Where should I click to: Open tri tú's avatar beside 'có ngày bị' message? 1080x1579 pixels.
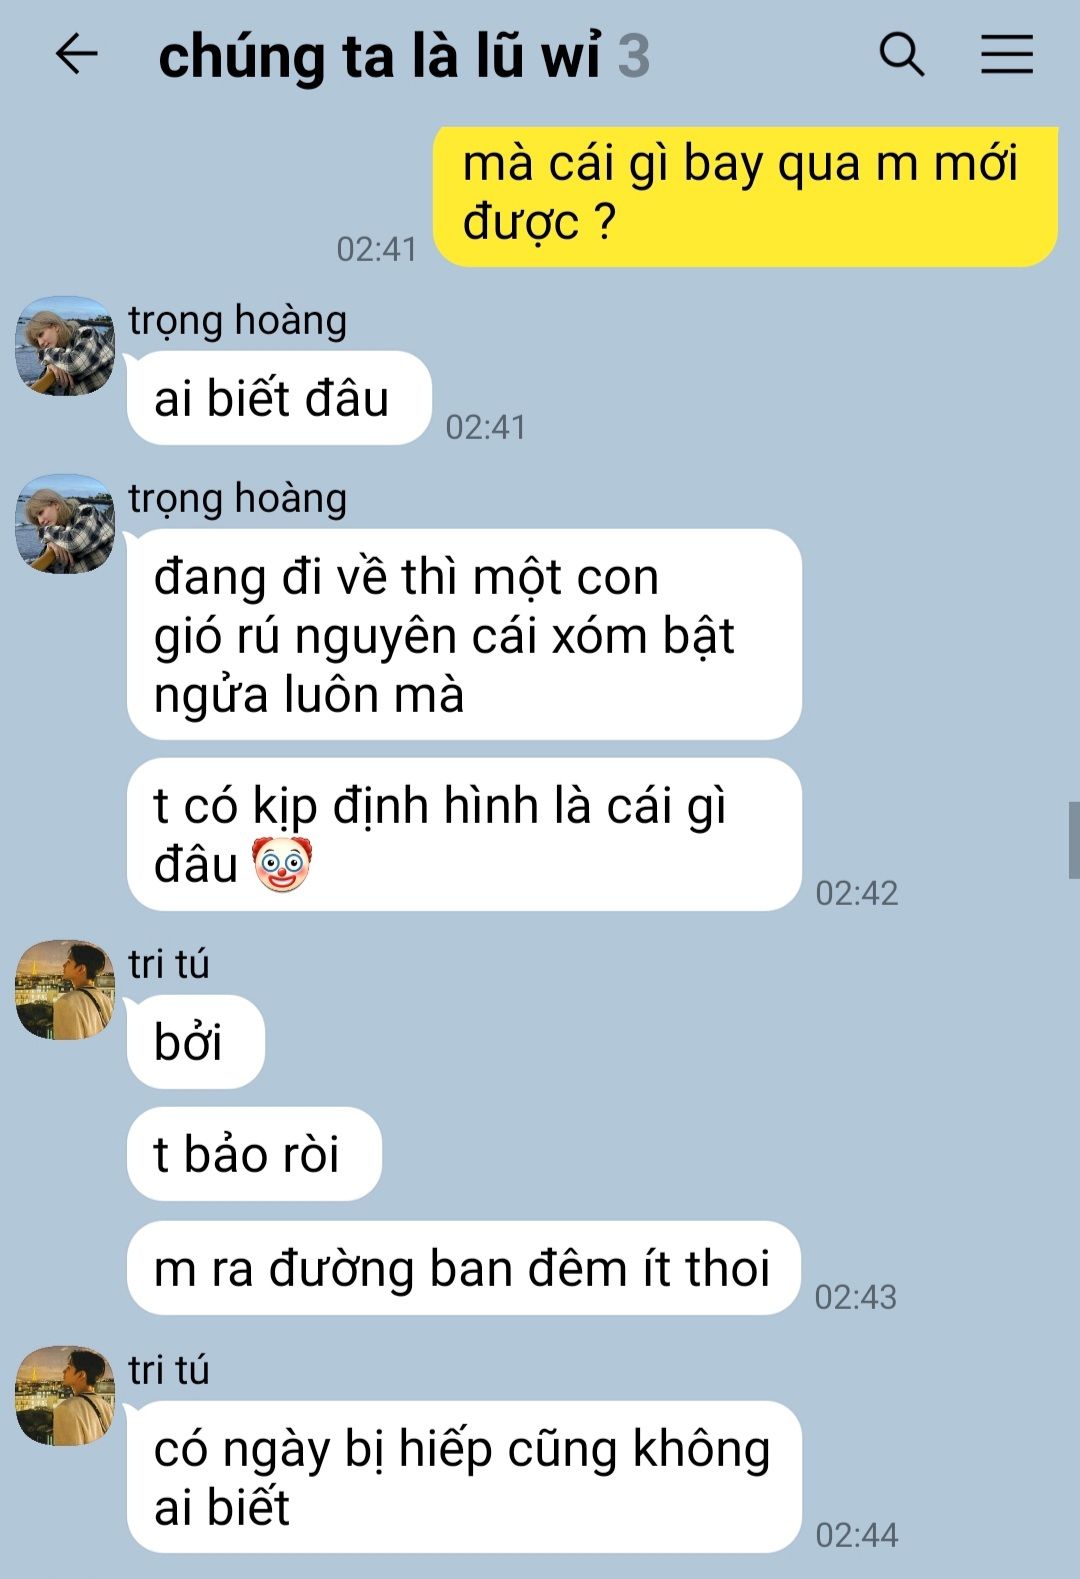[65, 1396]
